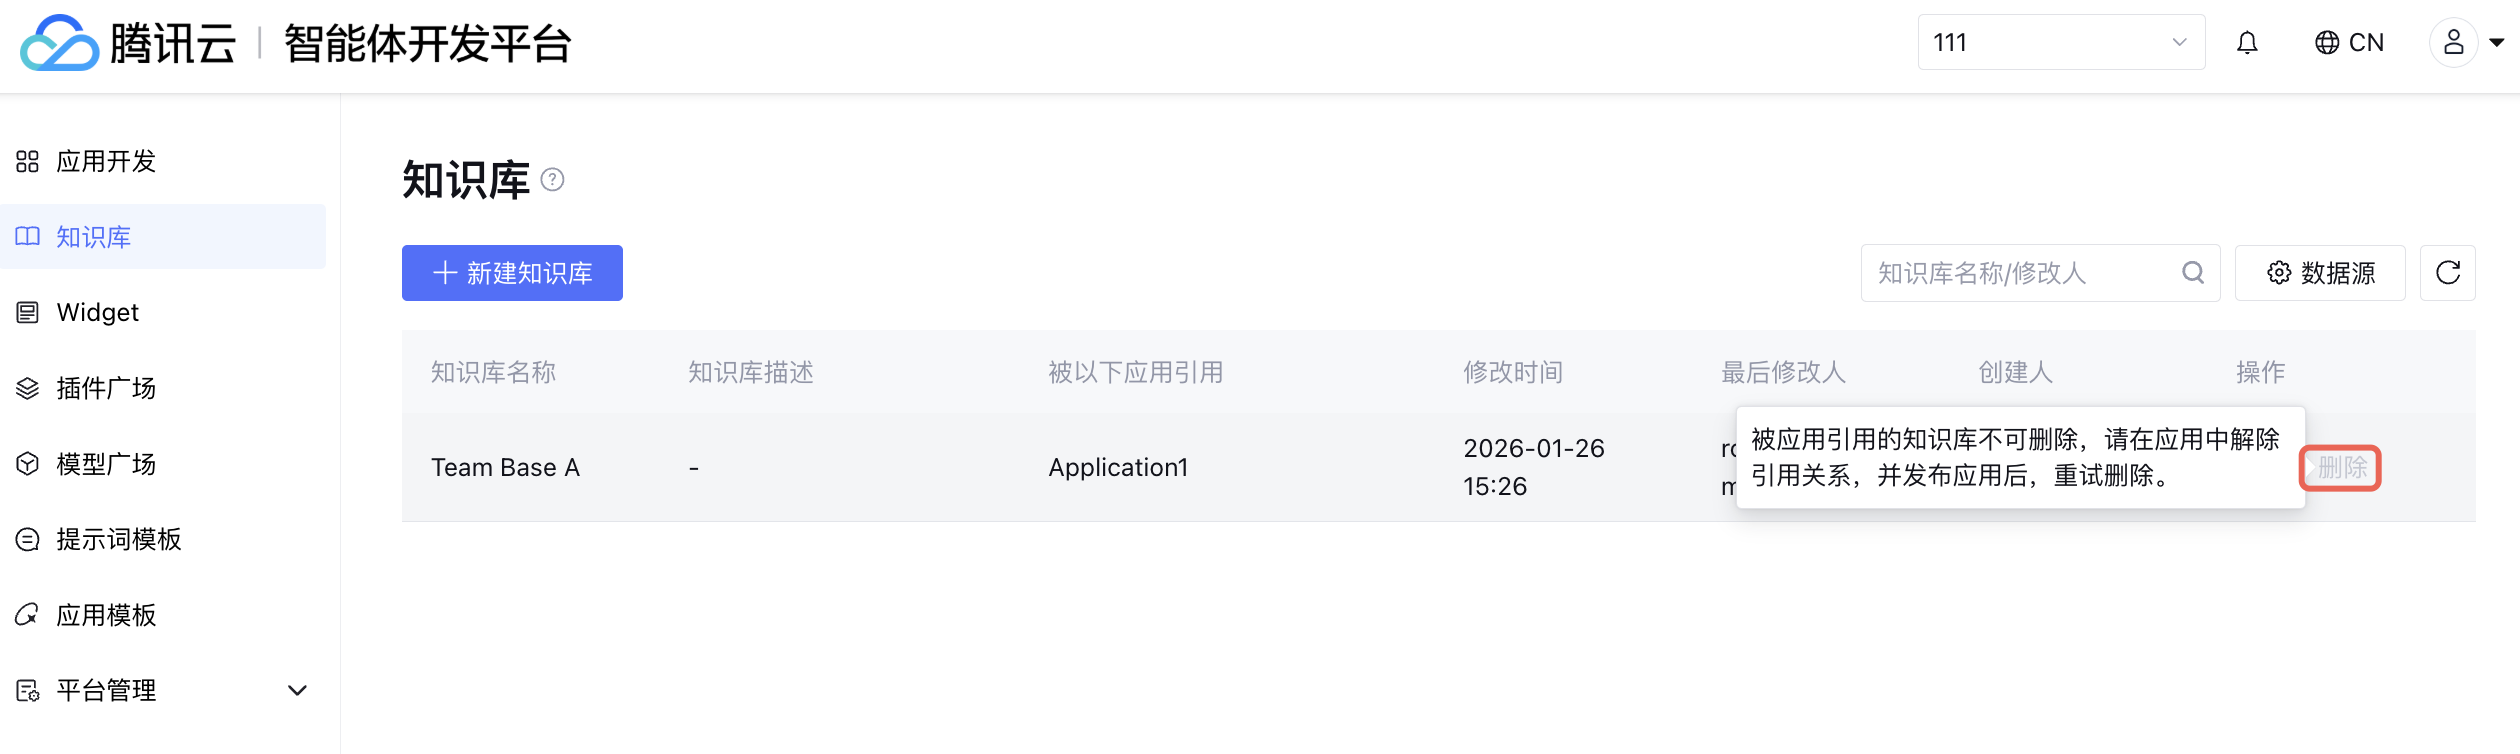This screenshot has height=754, width=2520.
Task: Expand the account dropdown arrow
Action: 2496,43
